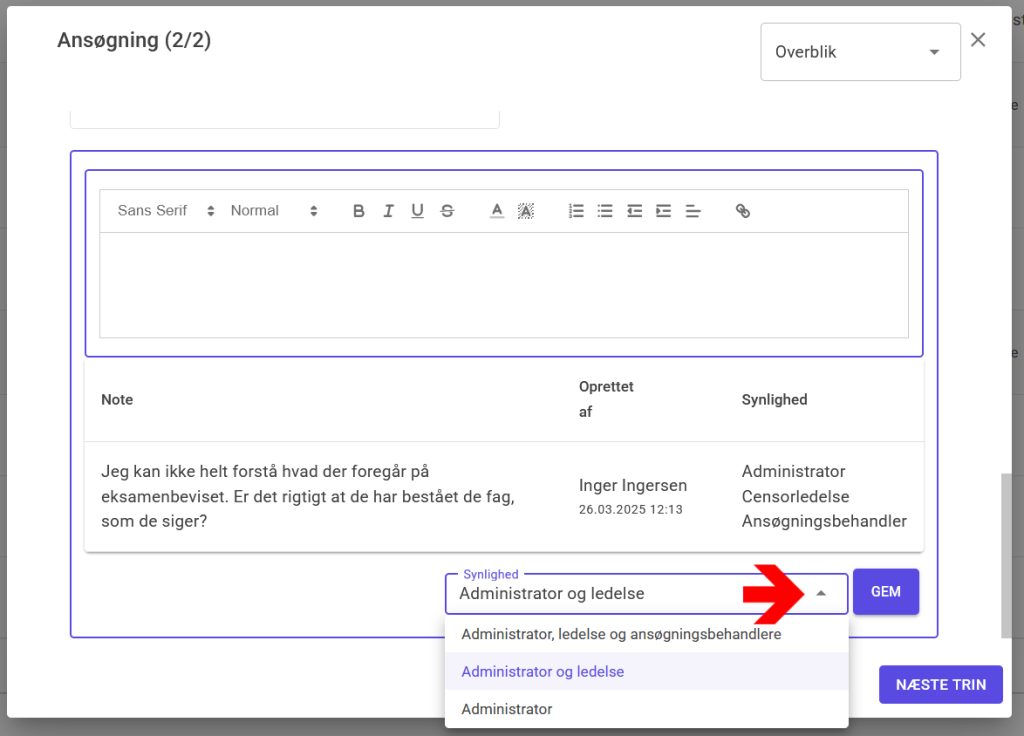The width and height of the screenshot is (1024, 736).
Task: Click inside the note text editor area
Action: (x=503, y=285)
